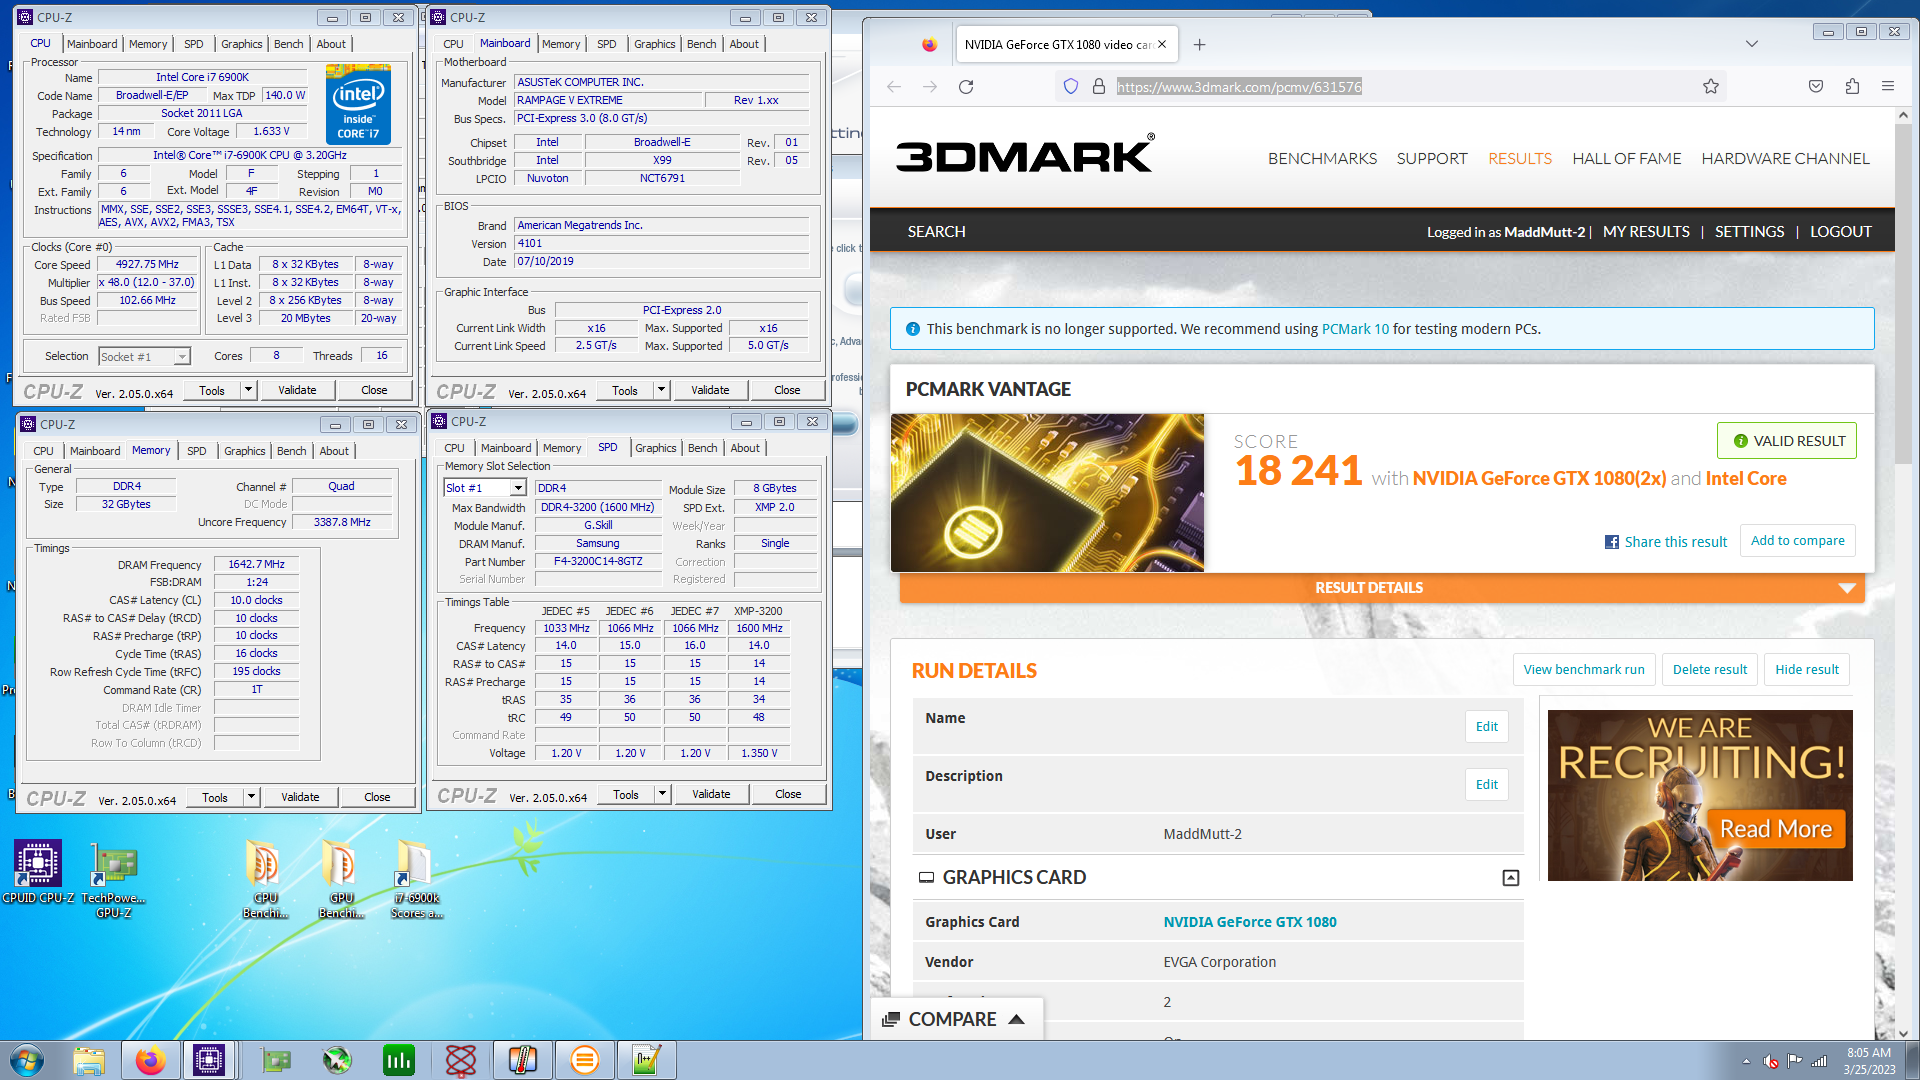The height and width of the screenshot is (1080, 1920).
Task: Edit the run Name field
Action: 1487,727
